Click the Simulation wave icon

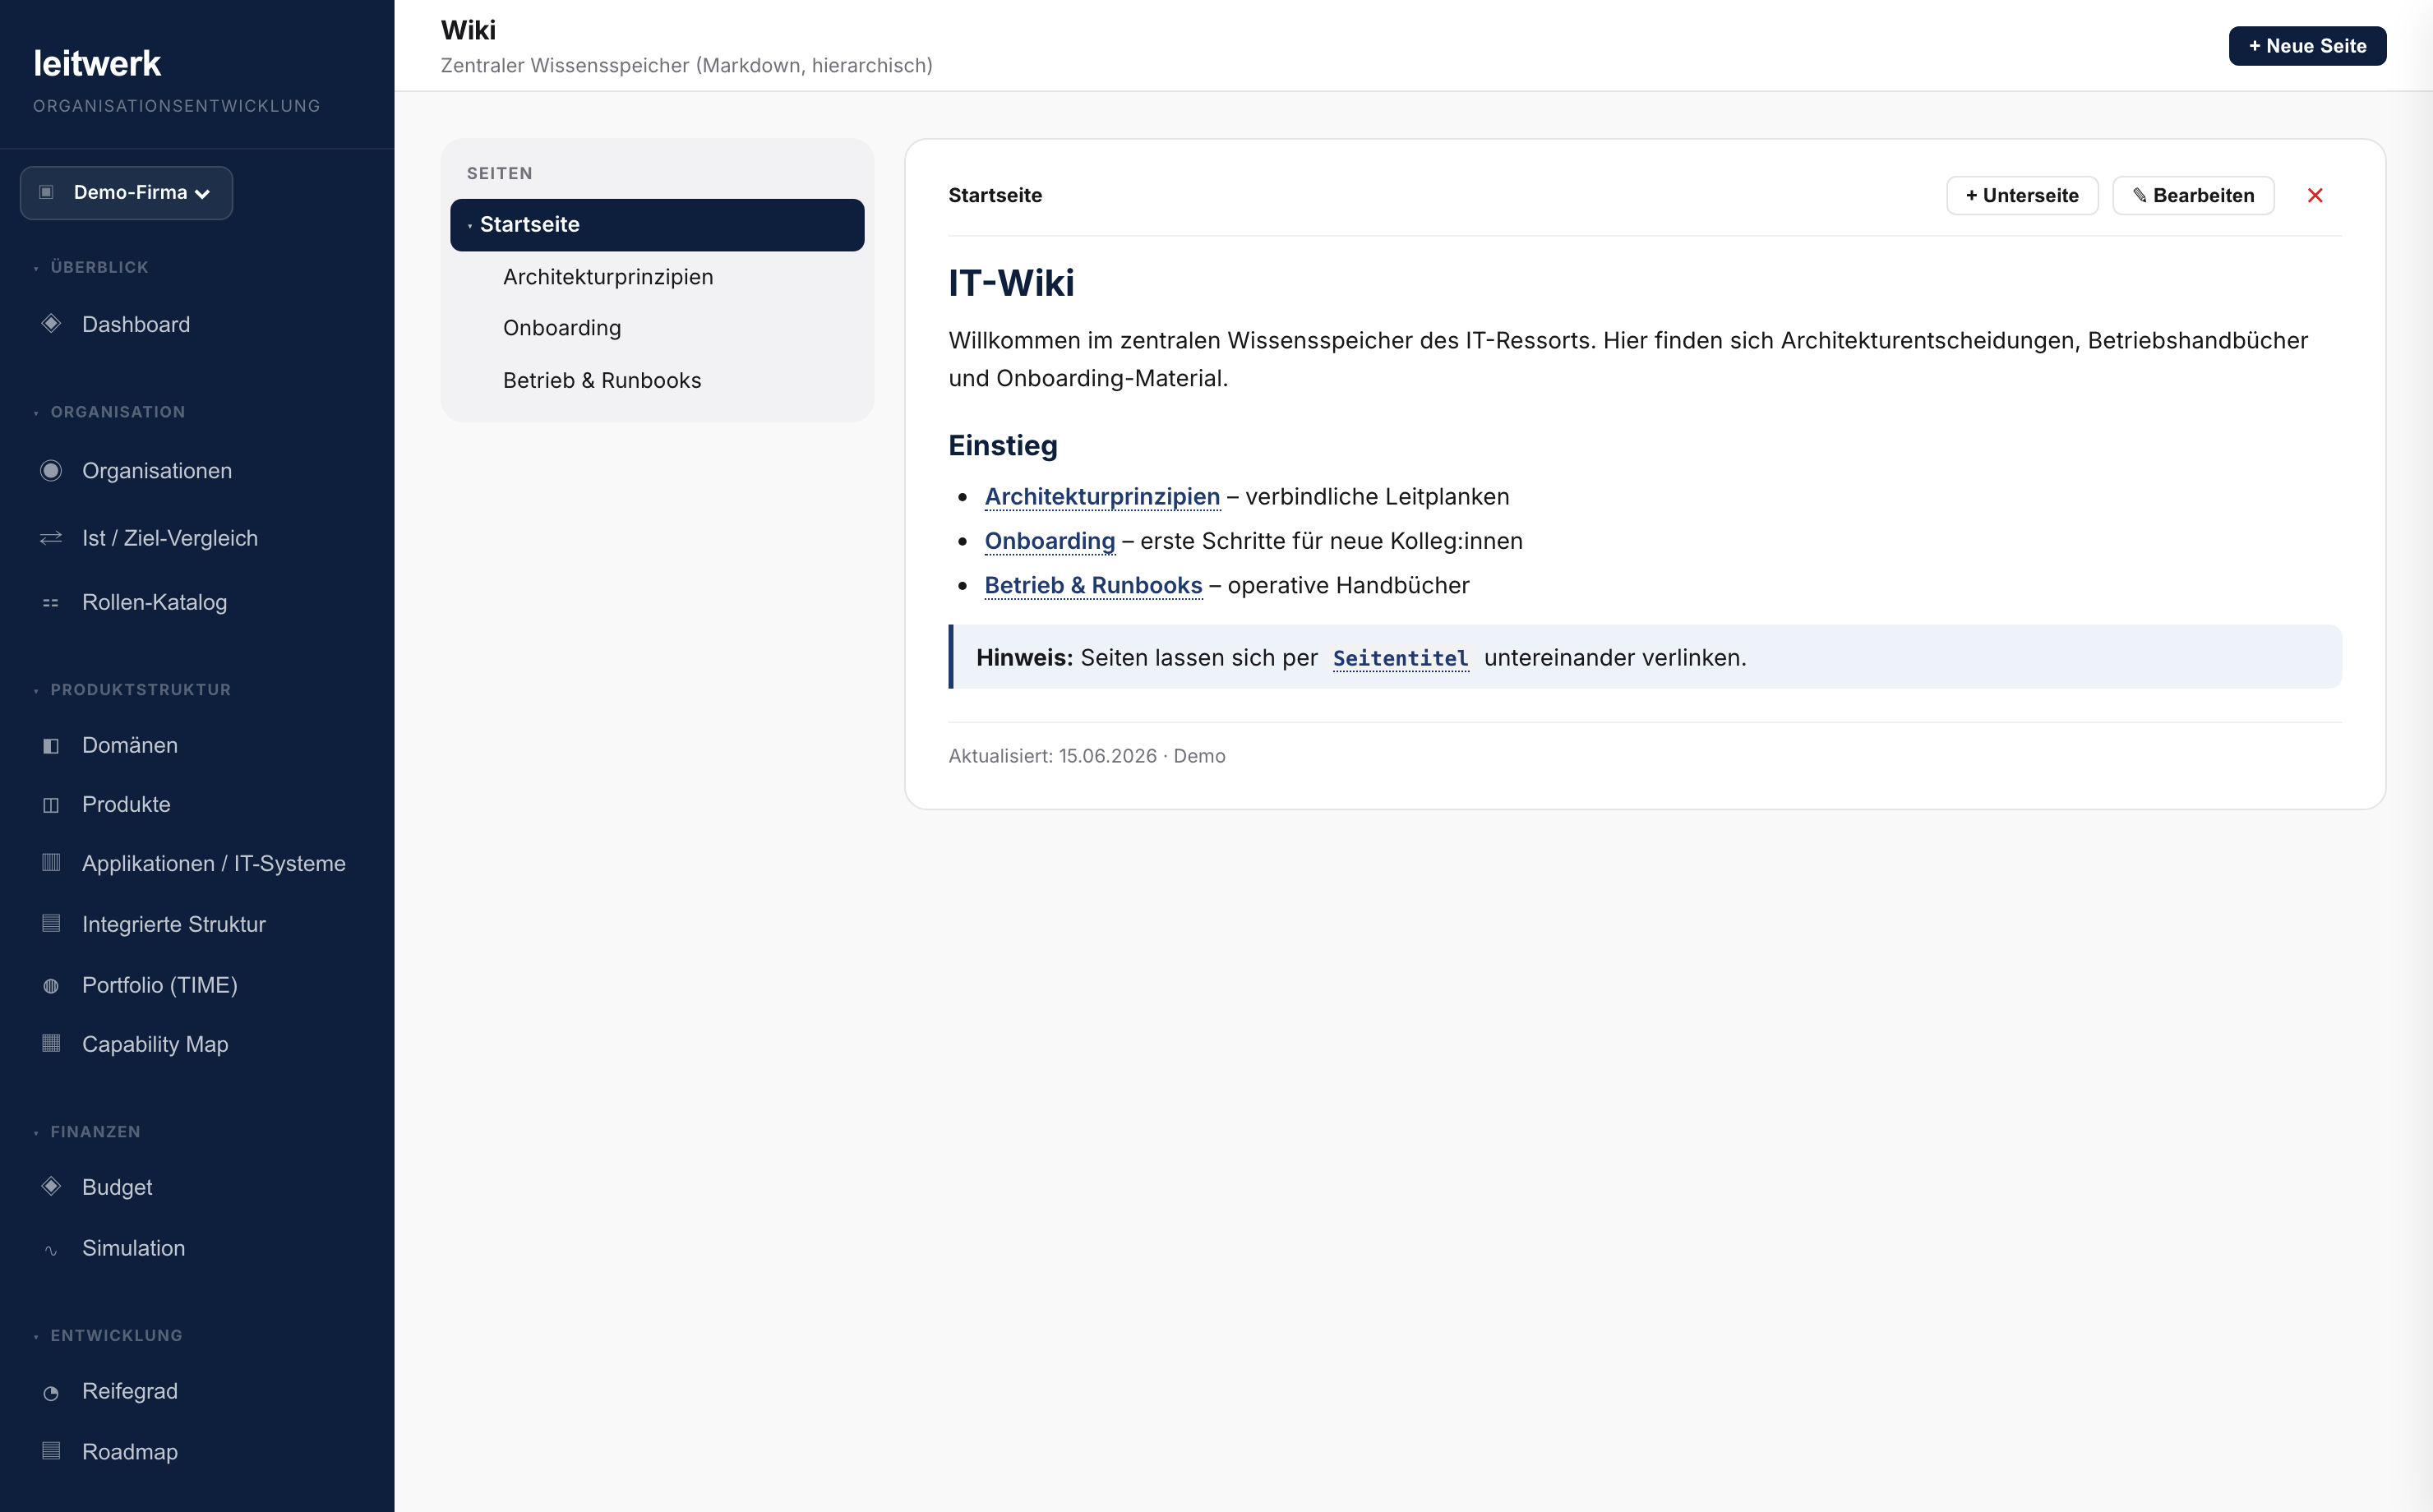(x=51, y=1250)
